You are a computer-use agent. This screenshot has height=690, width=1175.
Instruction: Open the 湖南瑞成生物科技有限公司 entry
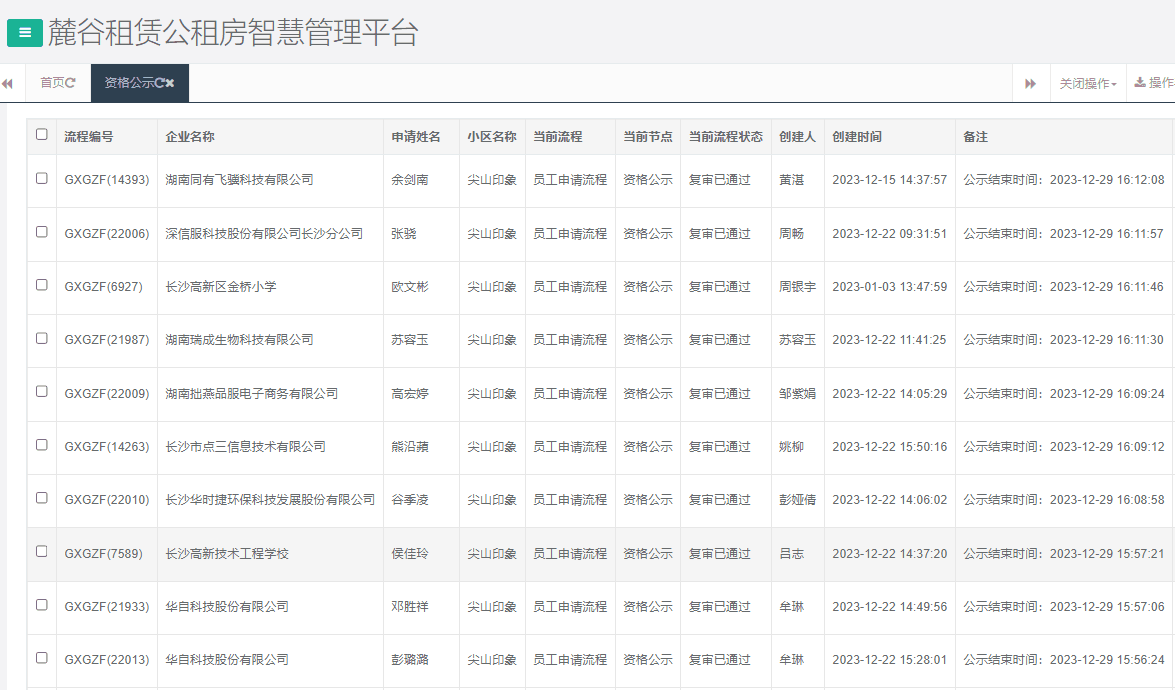point(230,340)
